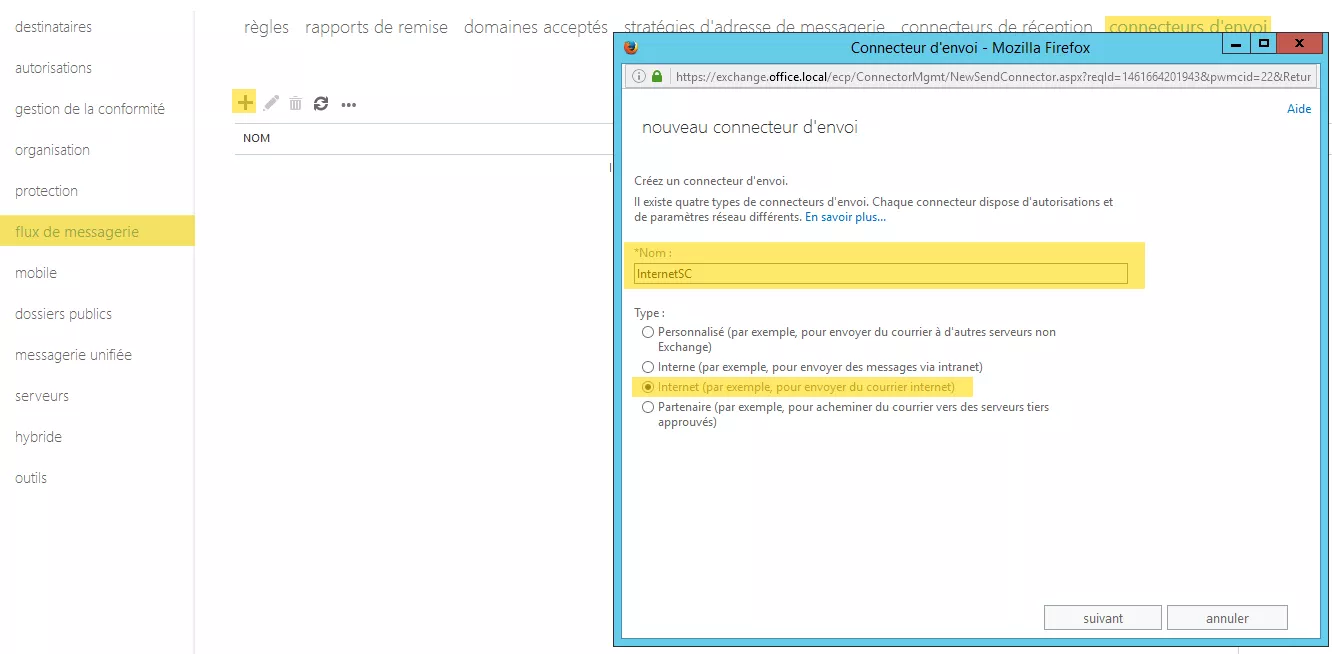Select the Partenaire connector type
The image size is (1332, 654).
click(648, 407)
